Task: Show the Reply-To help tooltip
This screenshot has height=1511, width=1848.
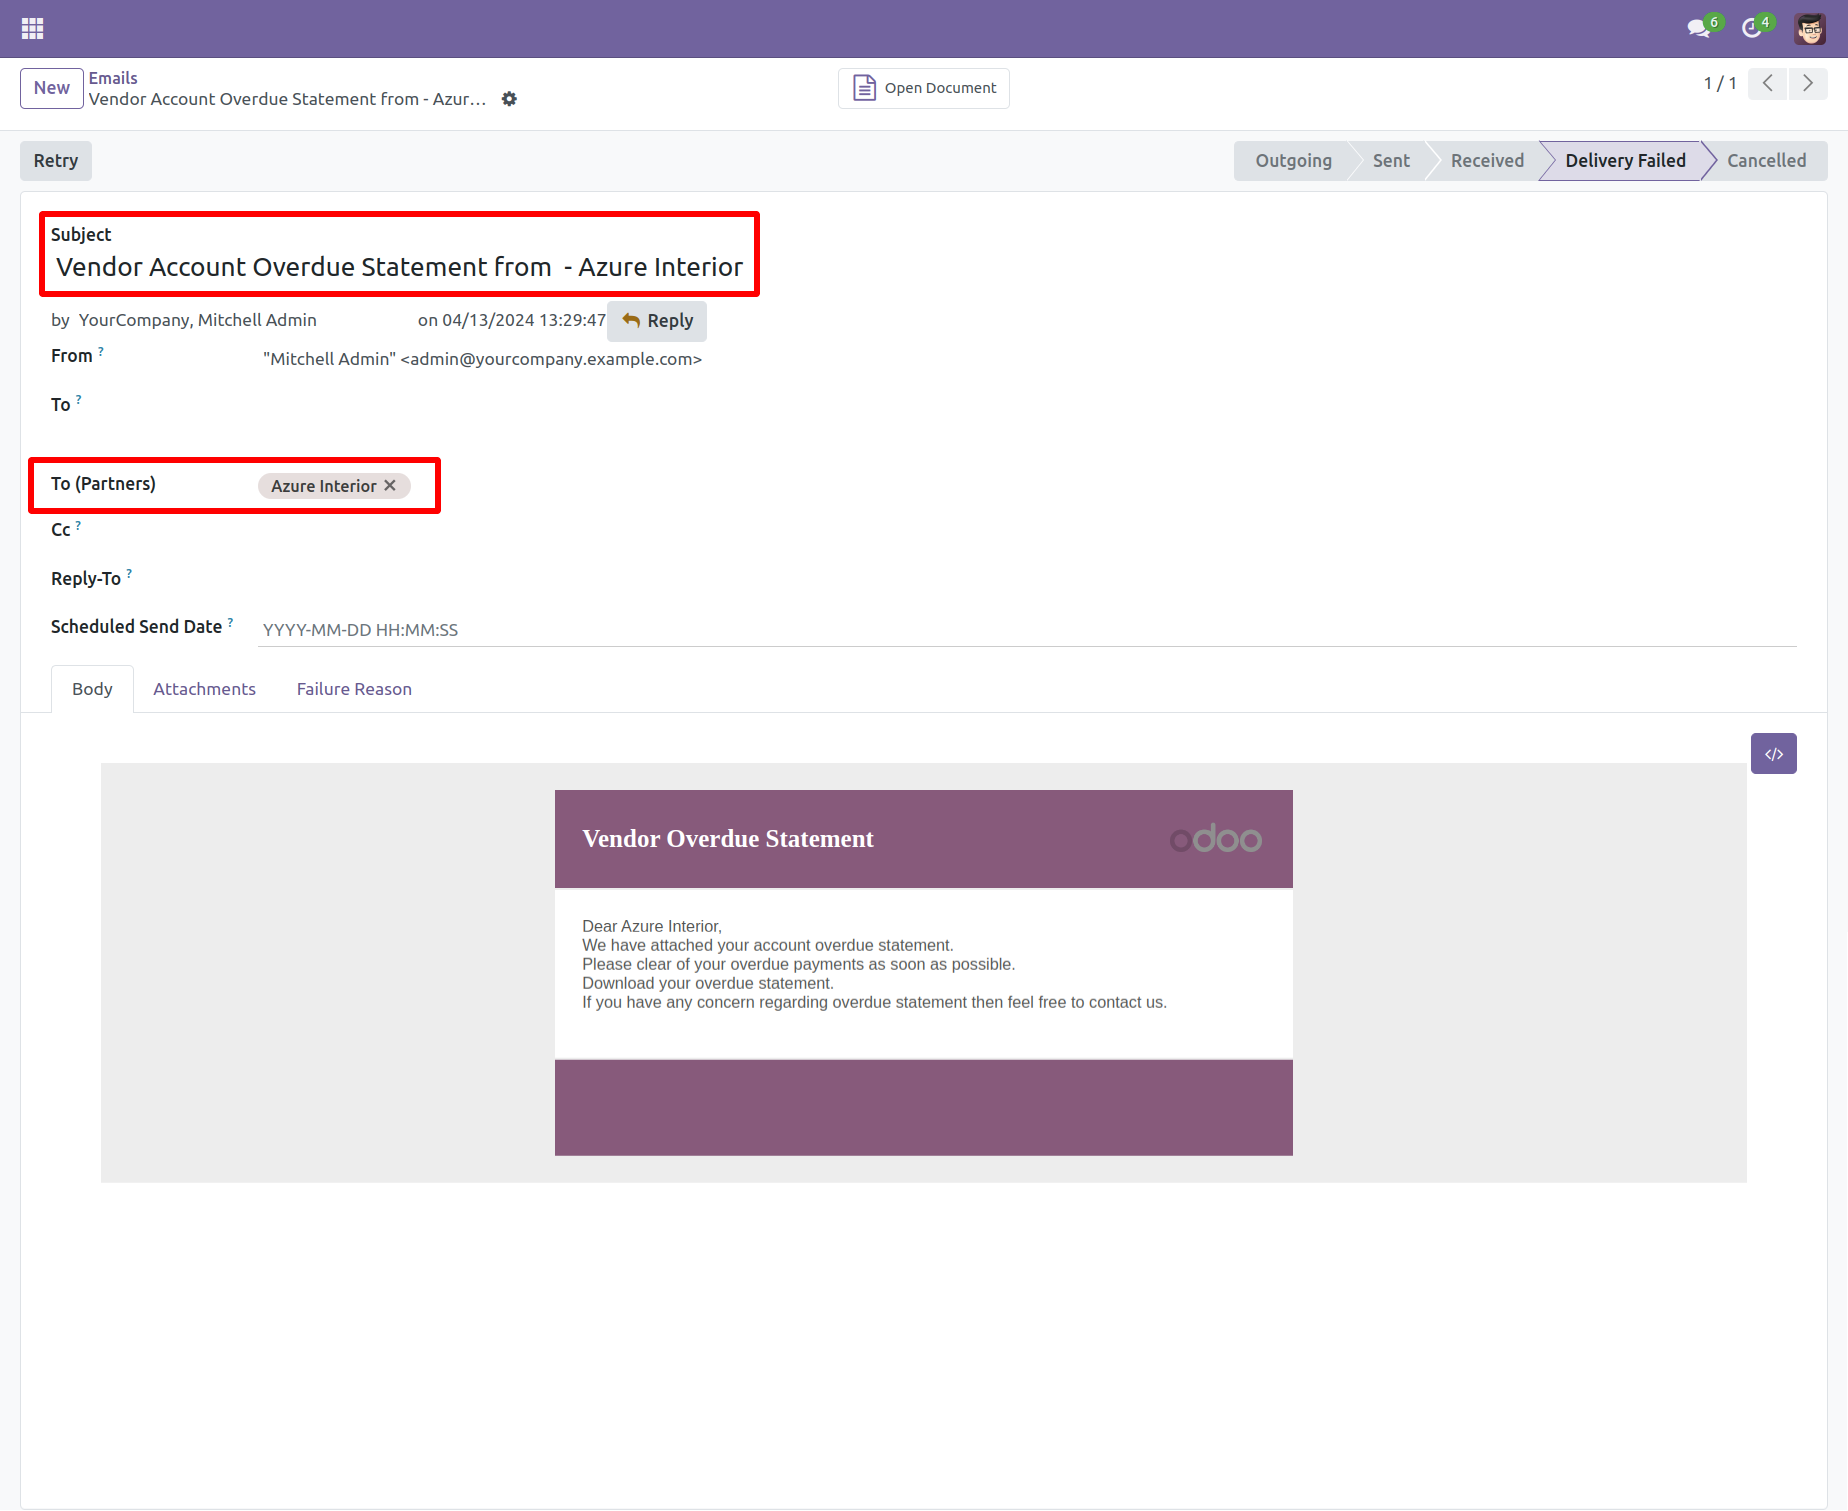Action: point(129,574)
